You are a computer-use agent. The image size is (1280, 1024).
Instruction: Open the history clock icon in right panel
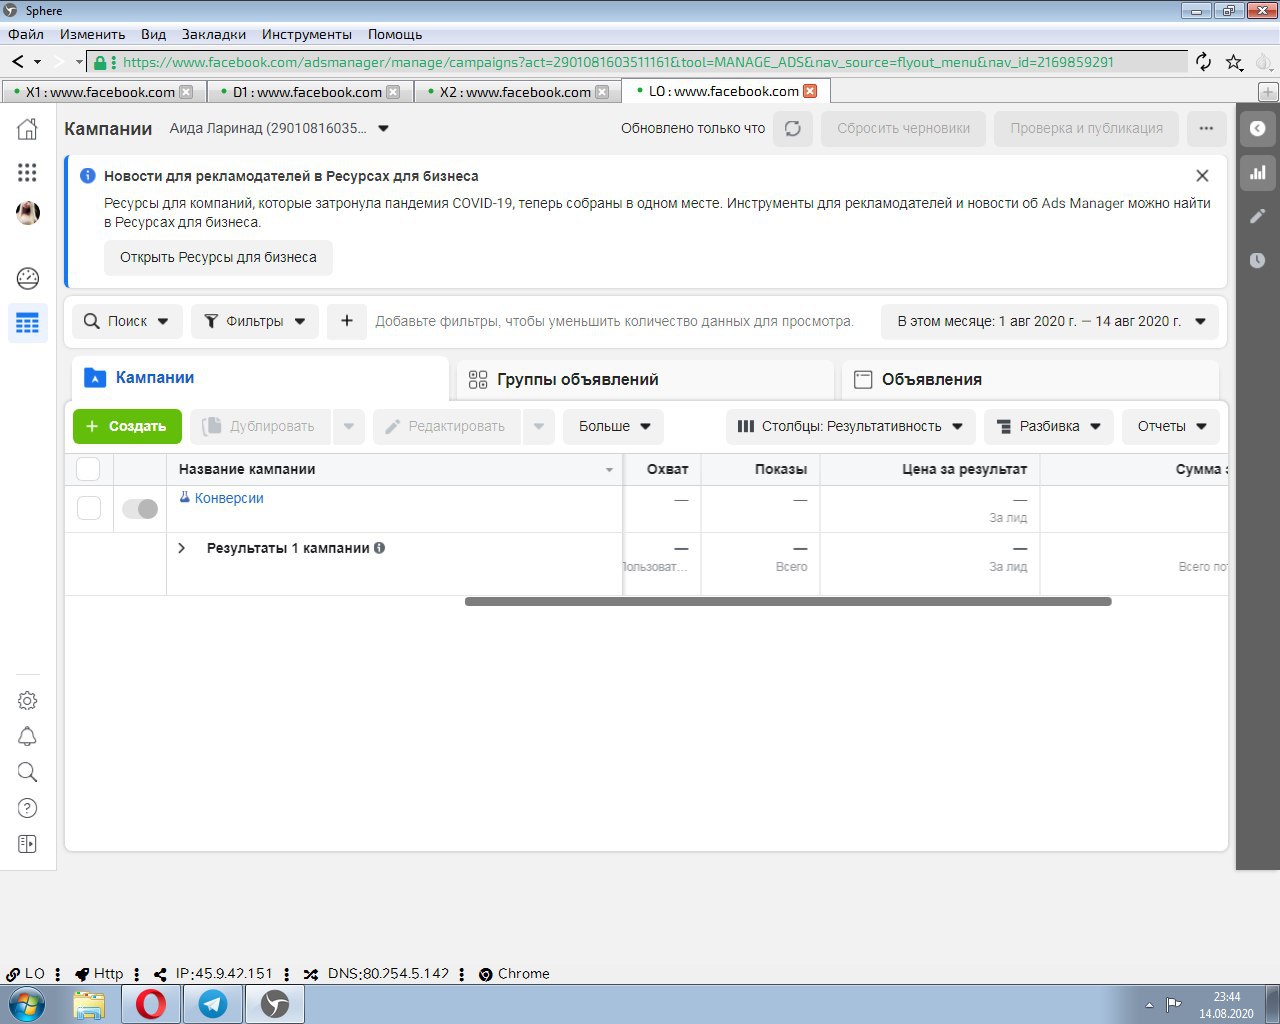[1258, 260]
